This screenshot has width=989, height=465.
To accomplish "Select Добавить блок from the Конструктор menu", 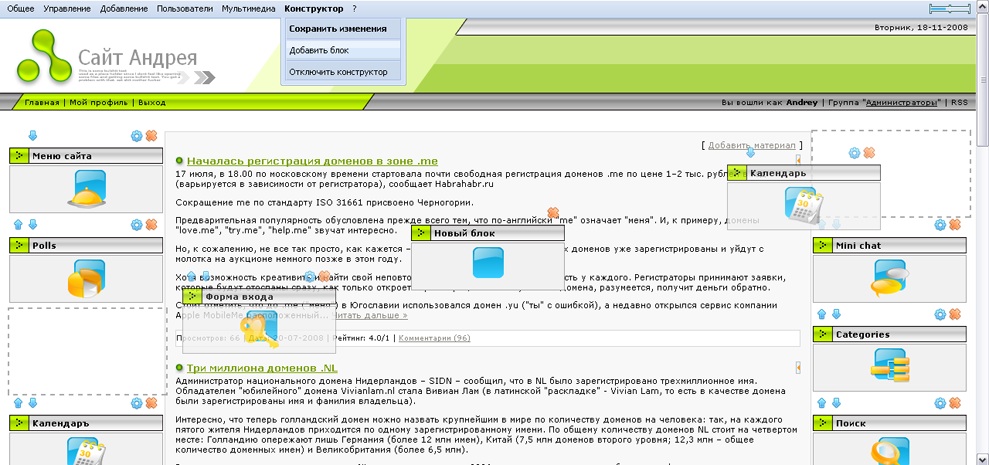I will coord(312,50).
